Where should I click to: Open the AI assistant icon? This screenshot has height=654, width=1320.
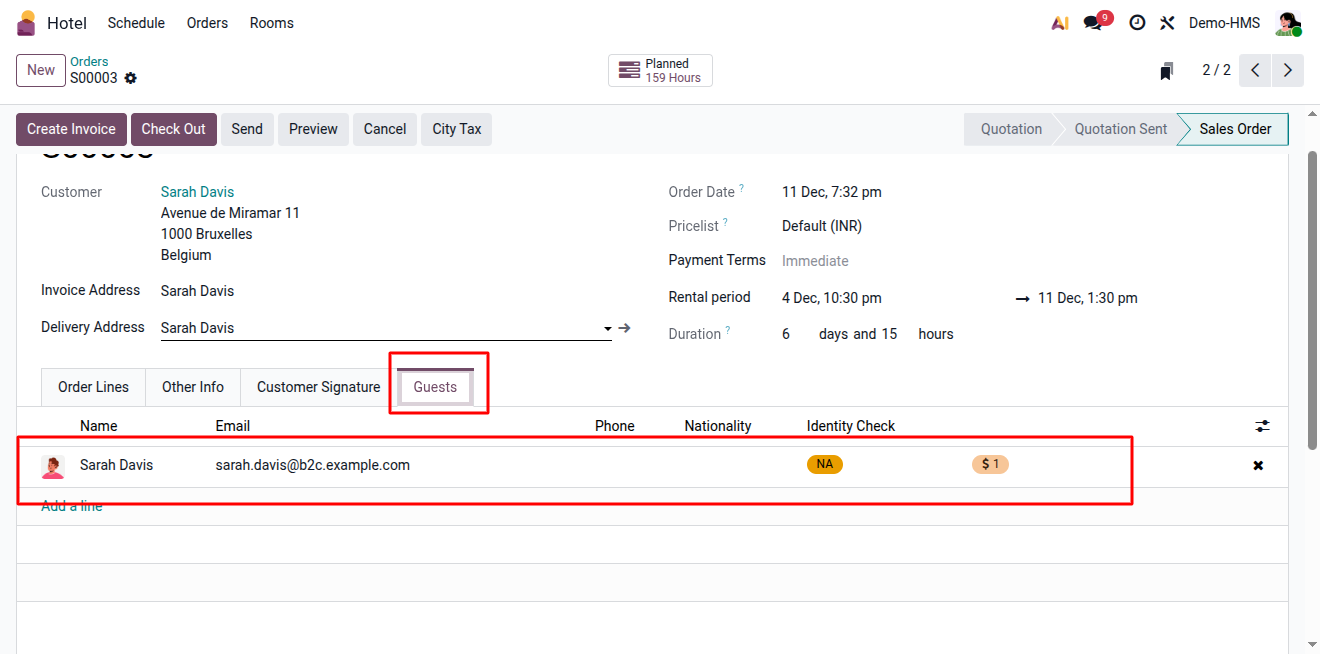1060,23
